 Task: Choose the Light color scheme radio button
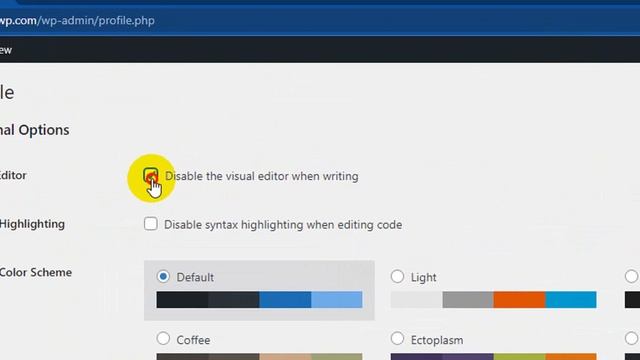(x=397, y=276)
